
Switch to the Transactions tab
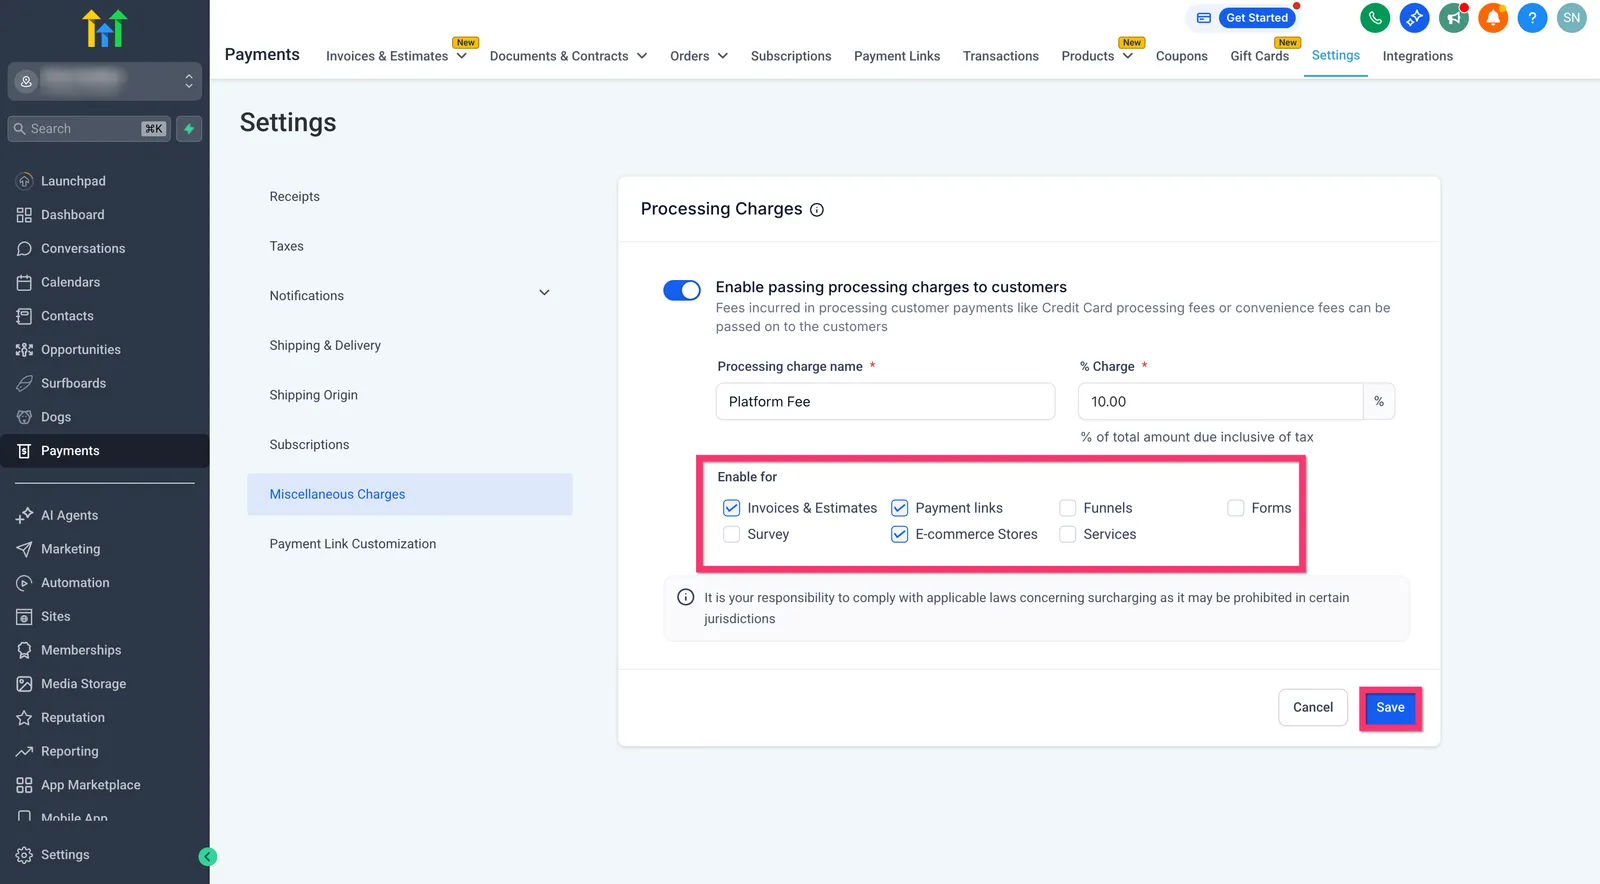(x=1001, y=56)
